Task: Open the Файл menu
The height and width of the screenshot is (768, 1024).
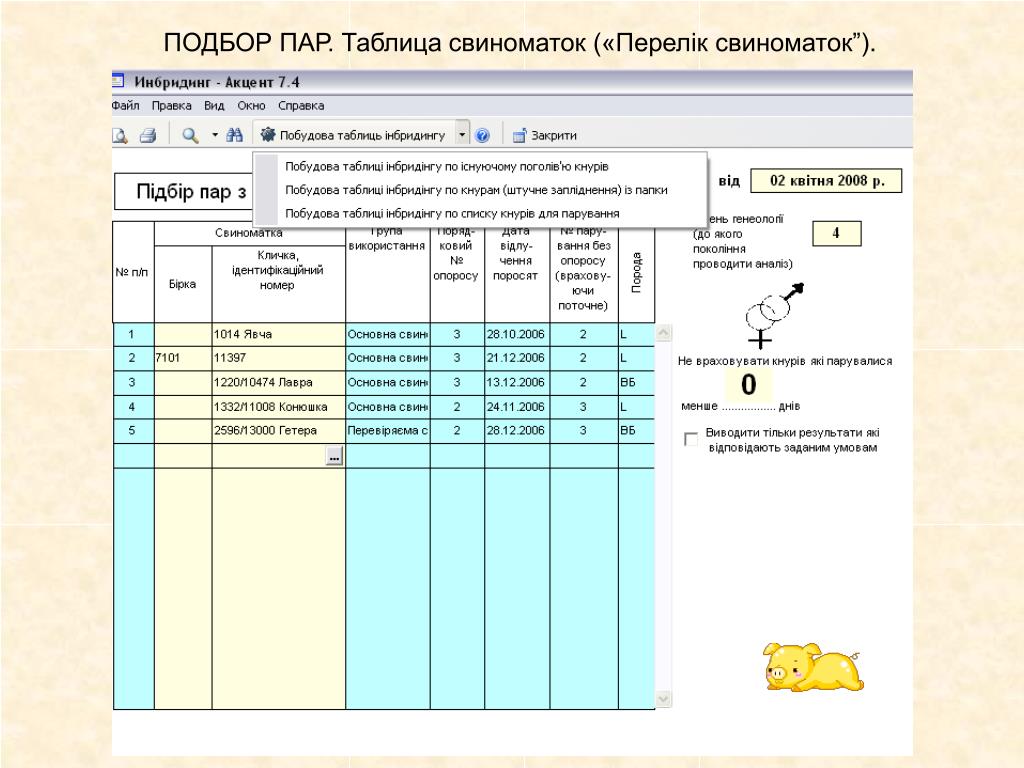Action: [125, 106]
